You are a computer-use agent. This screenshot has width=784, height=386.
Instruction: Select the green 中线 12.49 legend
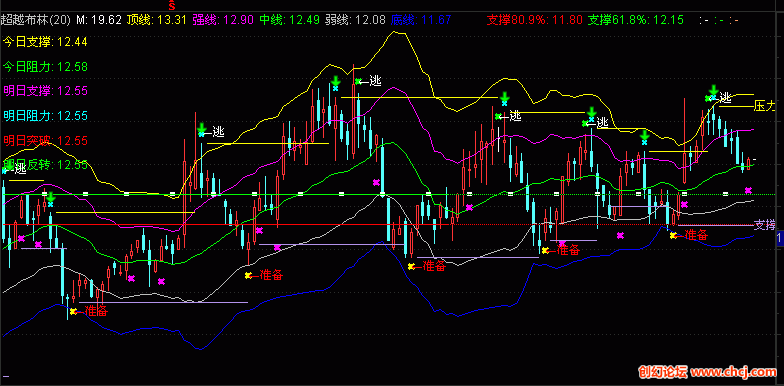coord(289,20)
